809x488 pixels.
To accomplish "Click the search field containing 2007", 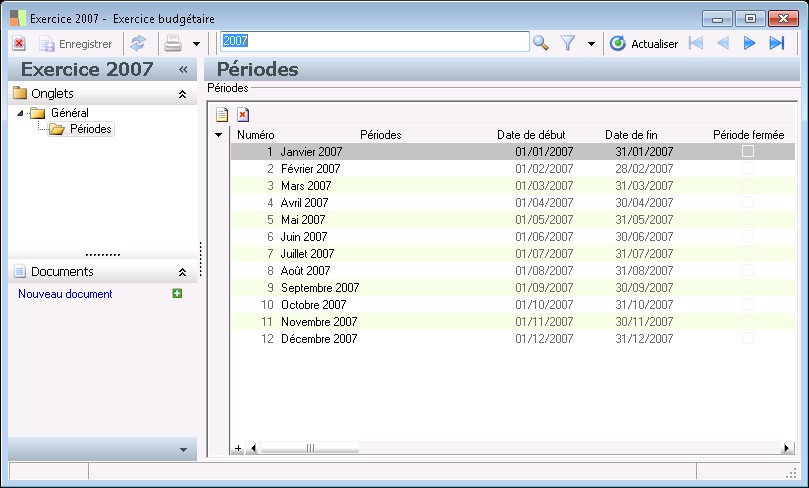I will coord(375,41).
